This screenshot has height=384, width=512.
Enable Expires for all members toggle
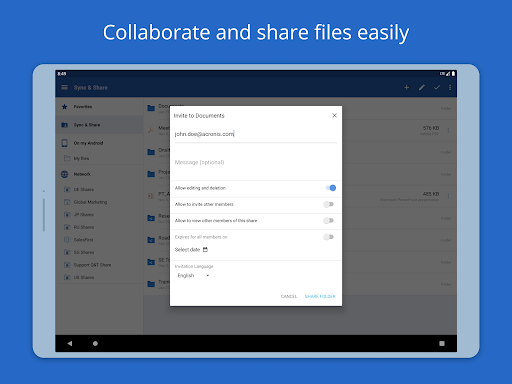tap(328, 237)
